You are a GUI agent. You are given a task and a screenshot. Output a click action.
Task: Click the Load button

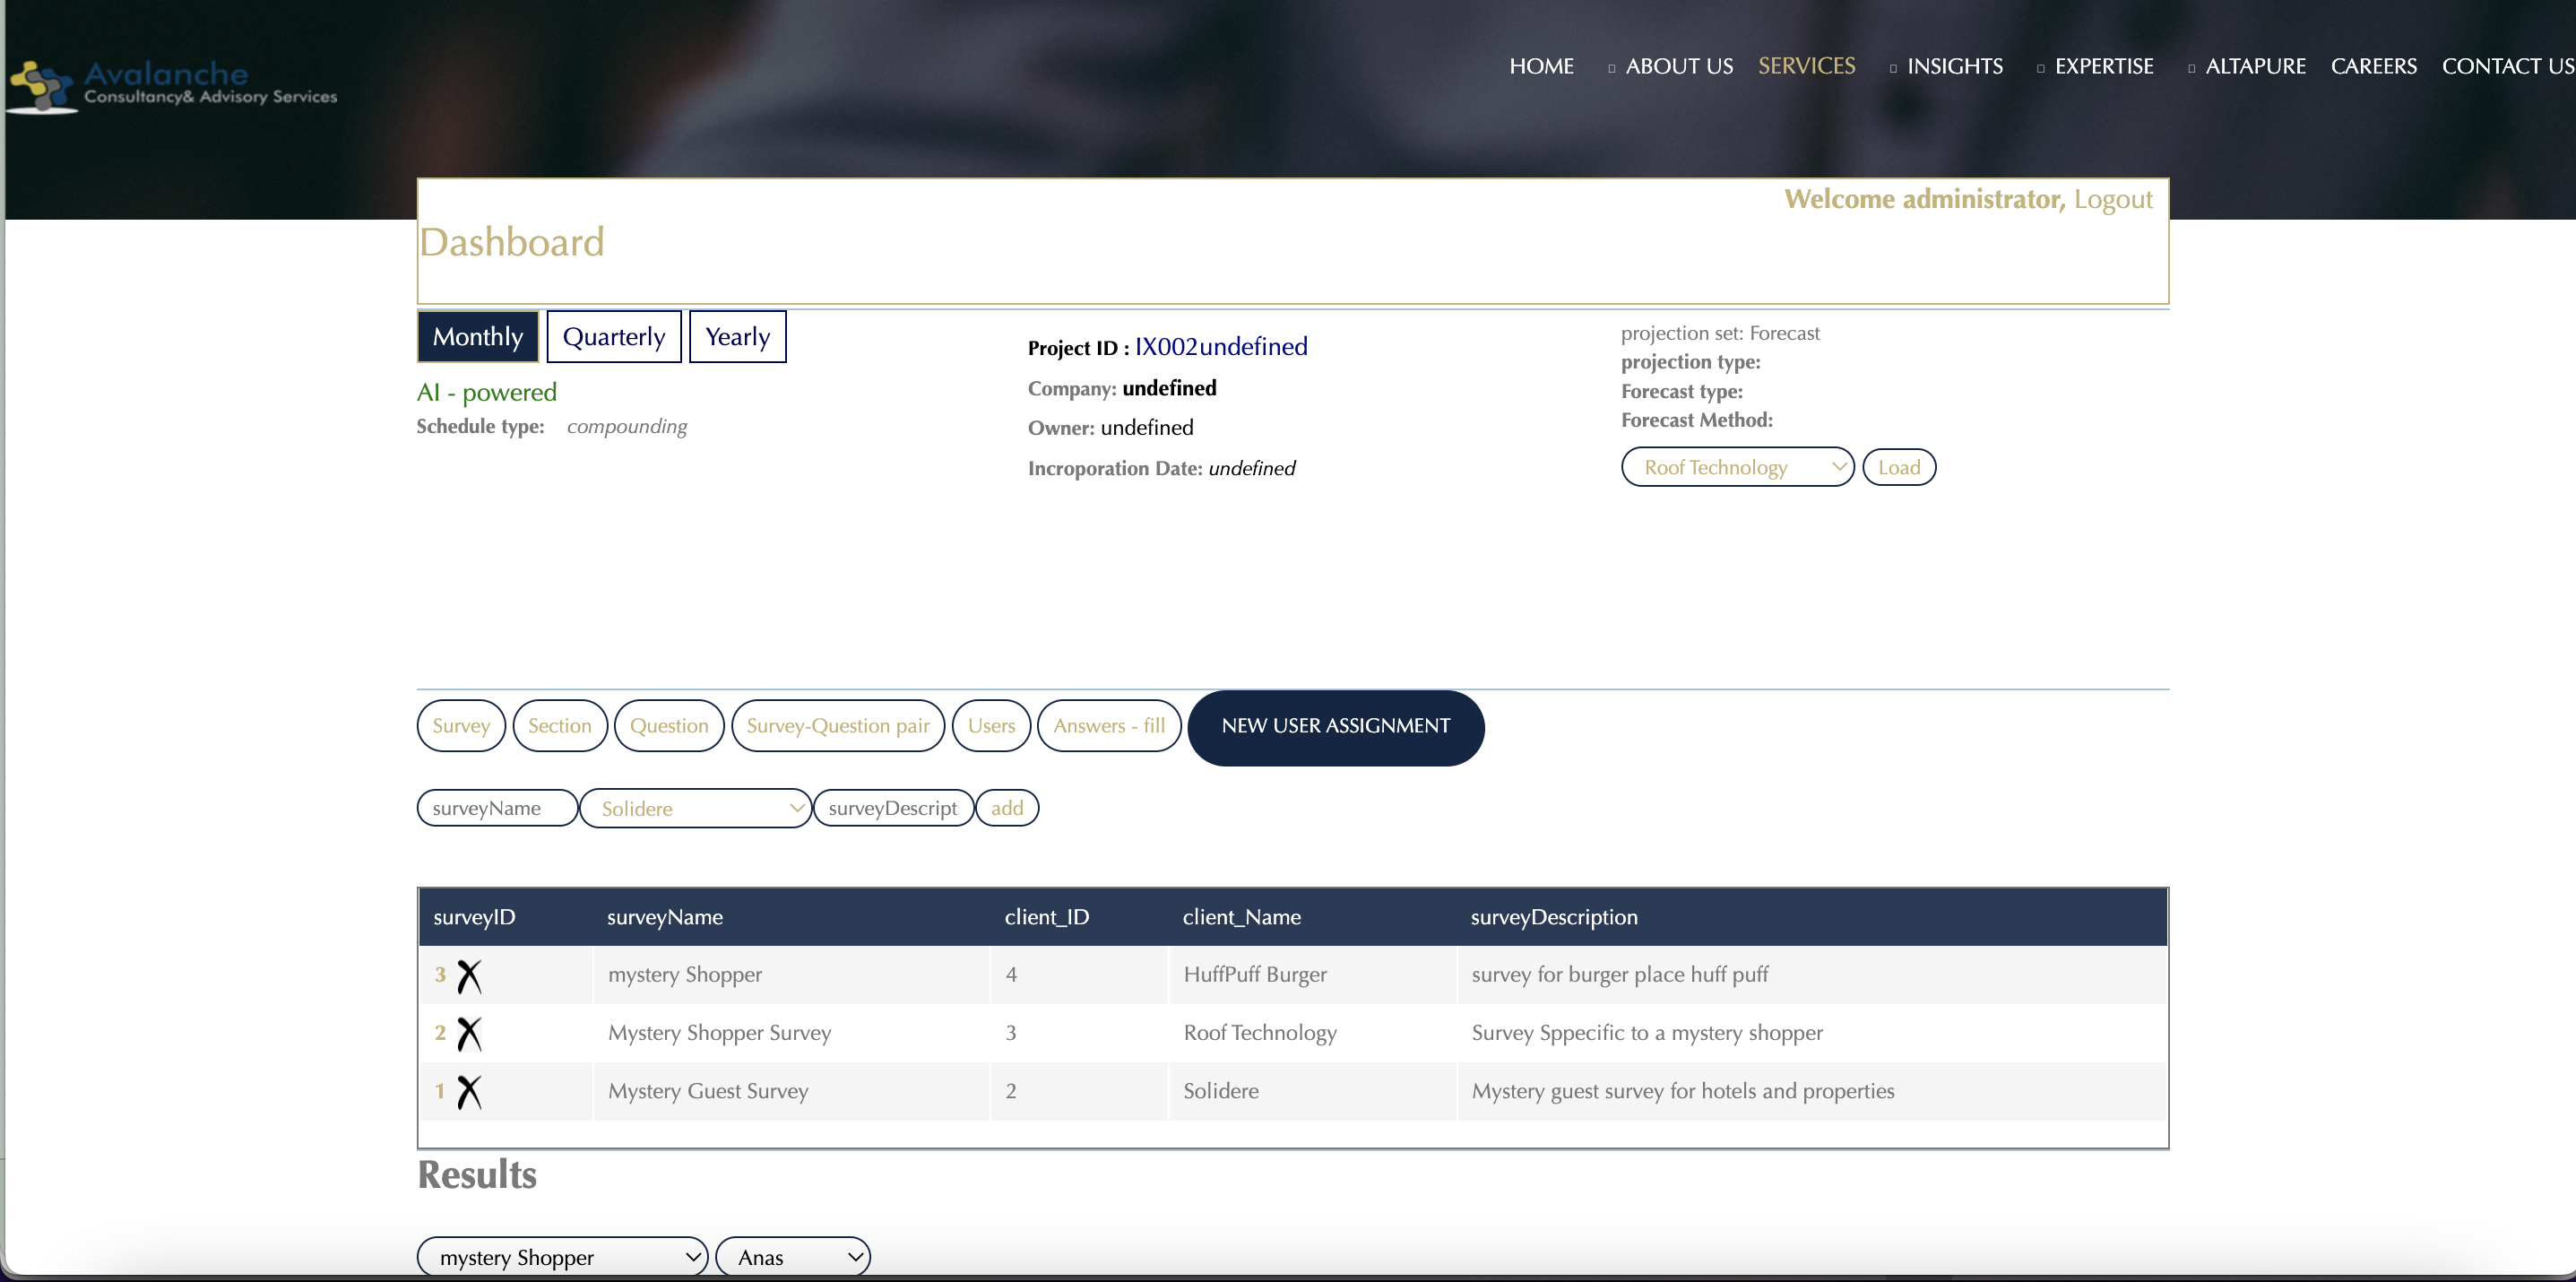click(x=1898, y=467)
